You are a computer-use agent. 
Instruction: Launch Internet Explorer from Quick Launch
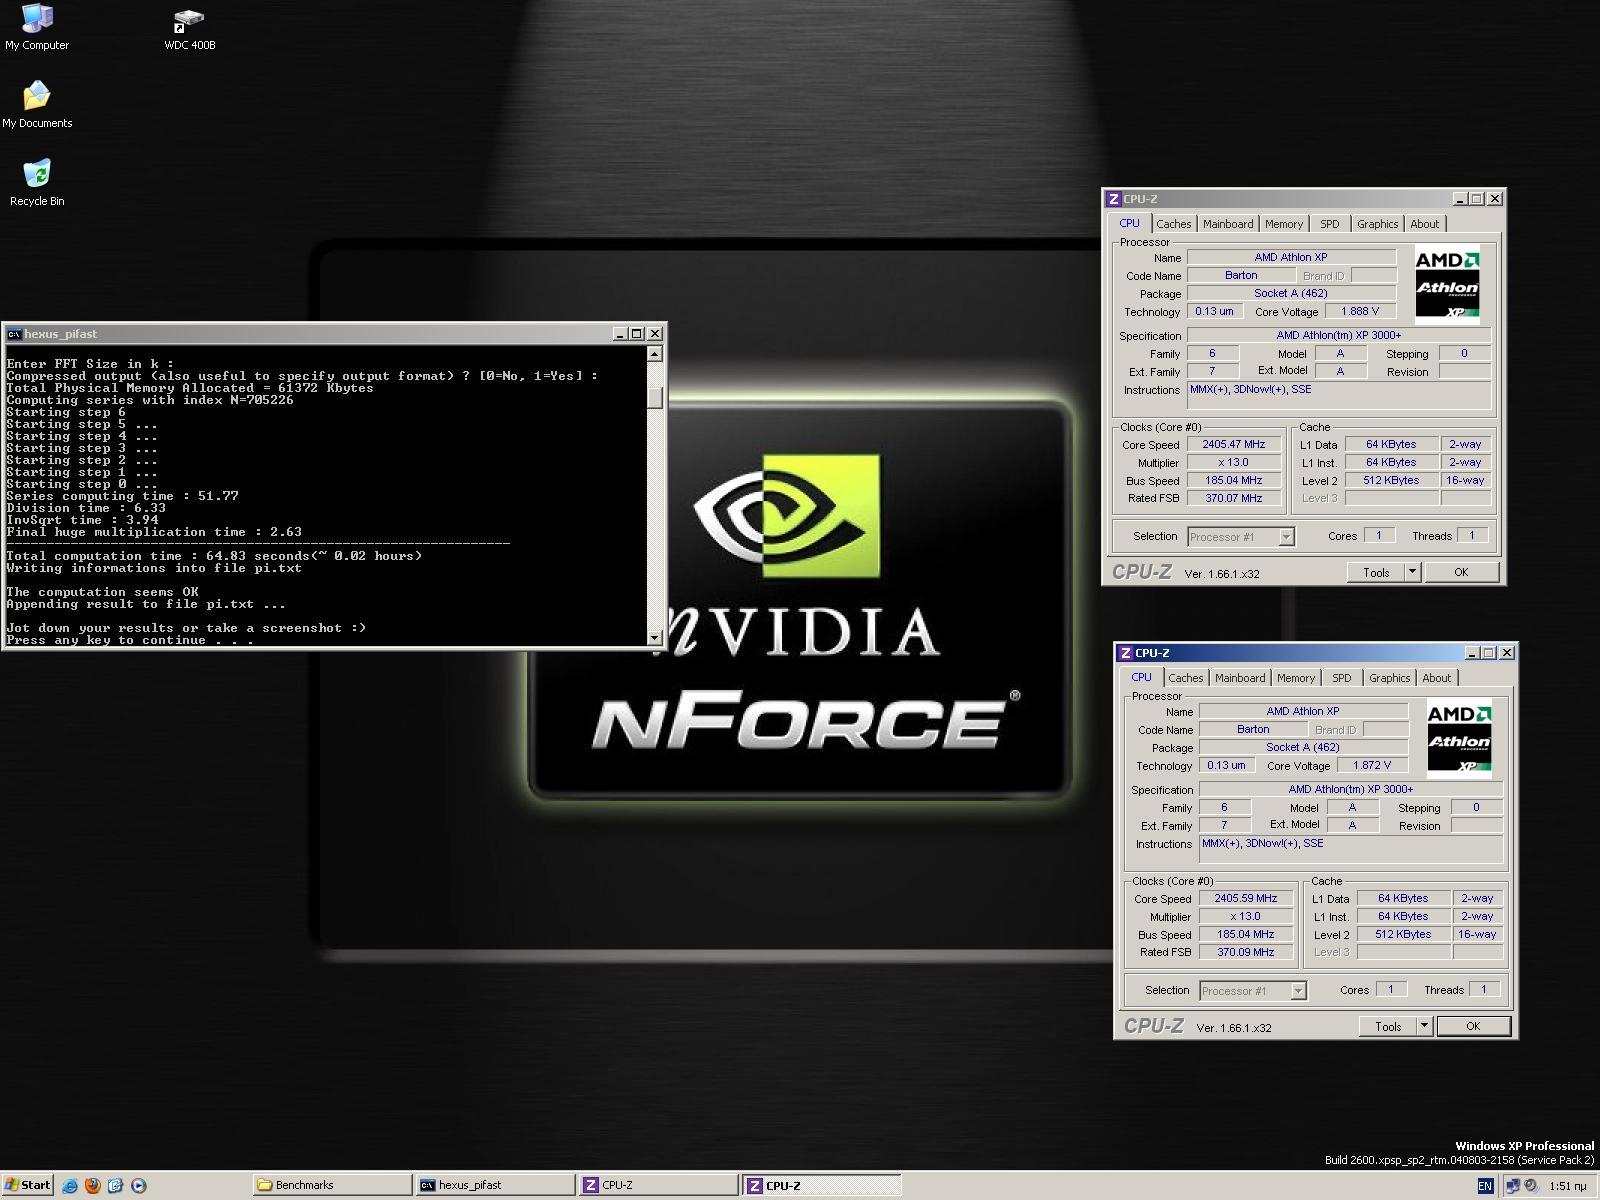(x=70, y=1185)
